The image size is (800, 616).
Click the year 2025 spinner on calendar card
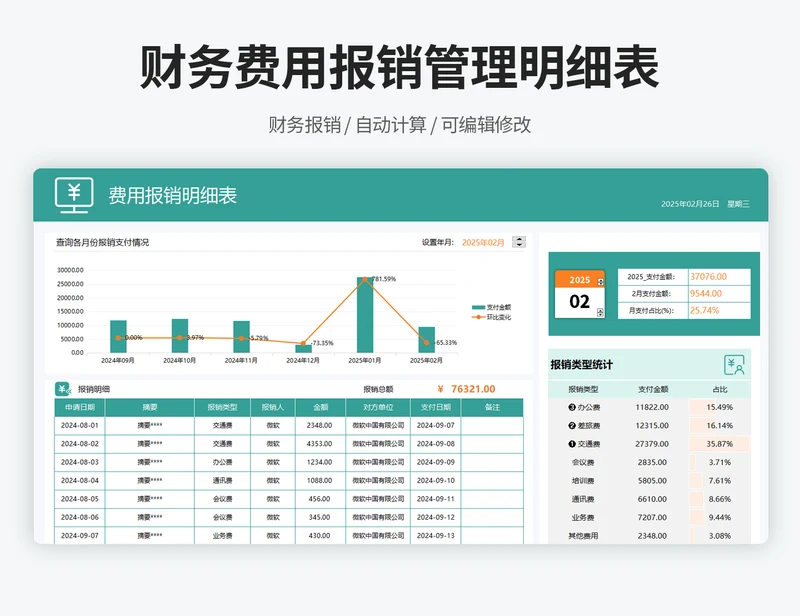point(601,282)
